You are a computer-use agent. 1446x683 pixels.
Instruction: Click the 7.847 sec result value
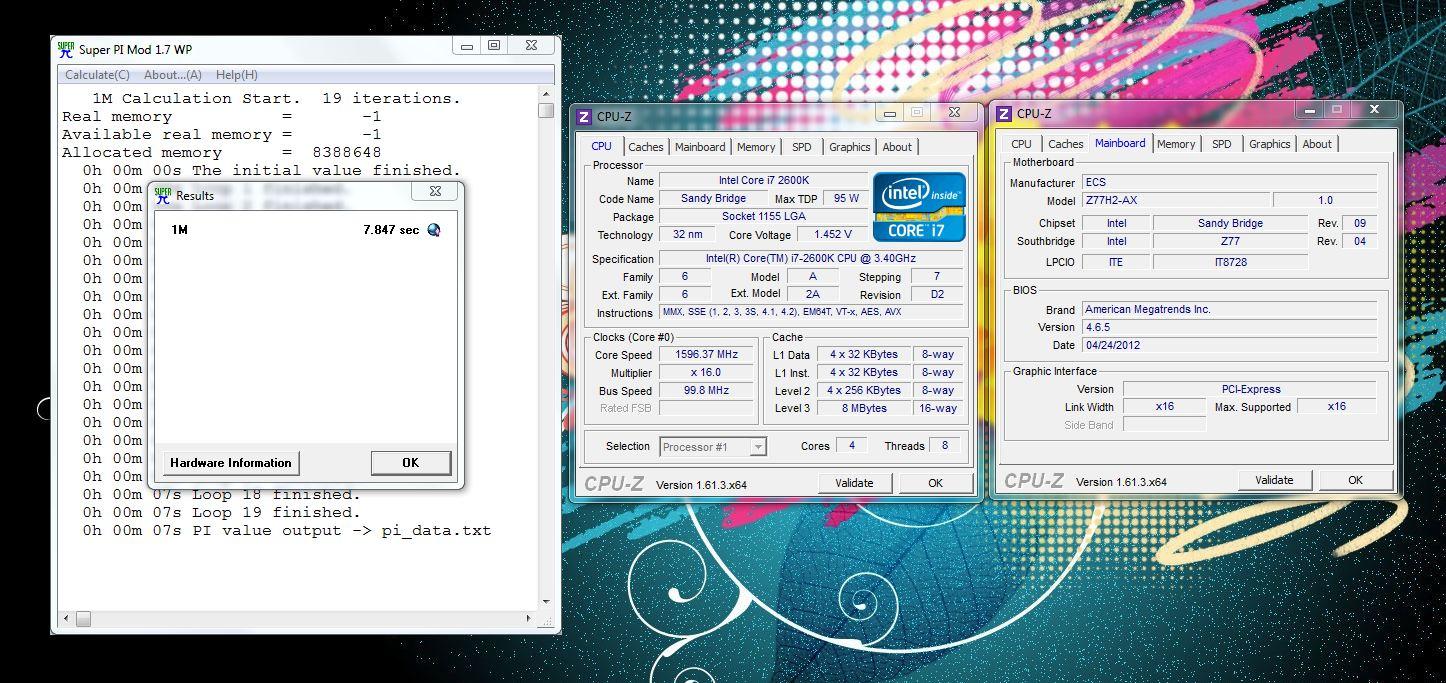point(391,230)
